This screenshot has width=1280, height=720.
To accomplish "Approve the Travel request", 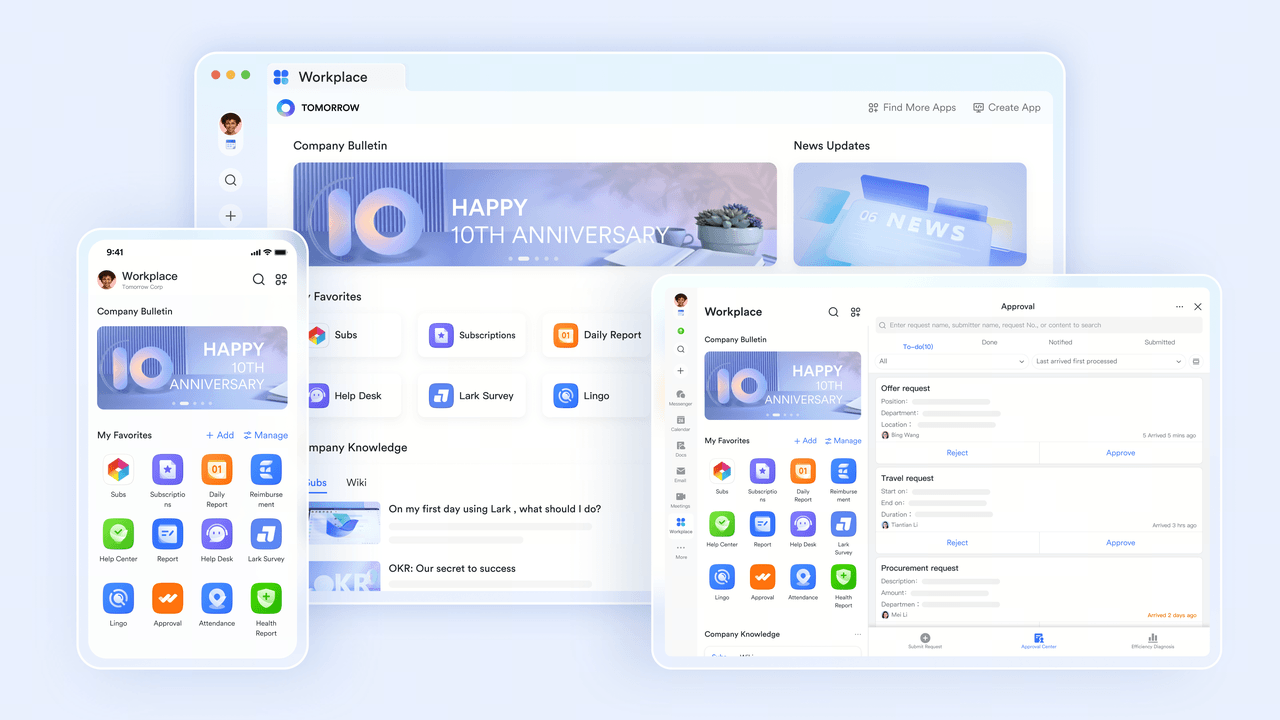I will [1121, 543].
